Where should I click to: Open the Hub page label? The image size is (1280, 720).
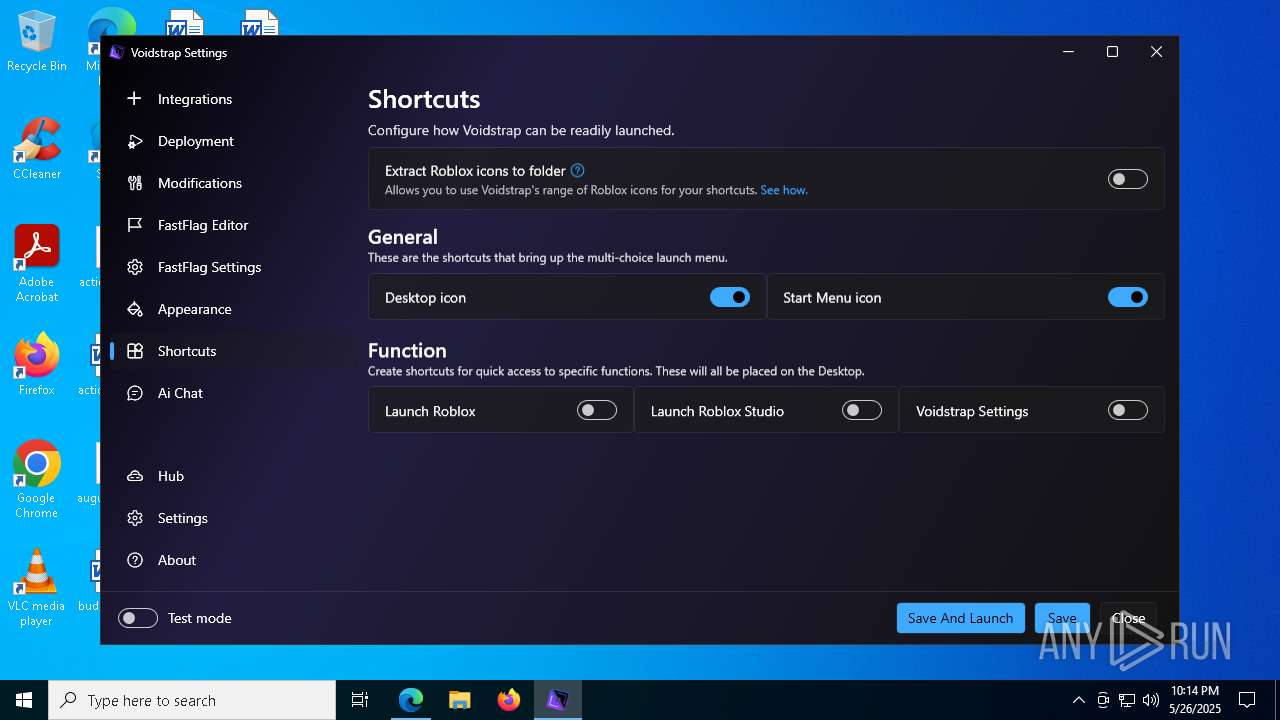[x=171, y=476]
